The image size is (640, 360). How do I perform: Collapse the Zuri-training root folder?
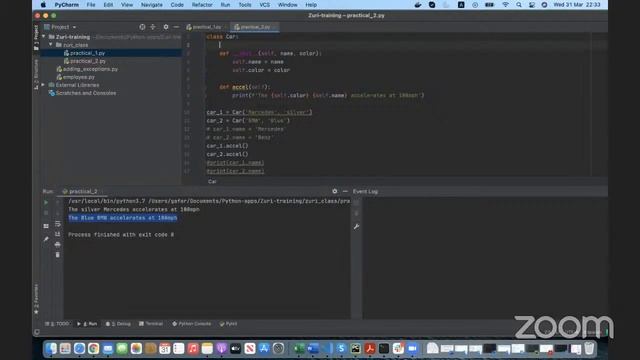(x=44, y=37)
